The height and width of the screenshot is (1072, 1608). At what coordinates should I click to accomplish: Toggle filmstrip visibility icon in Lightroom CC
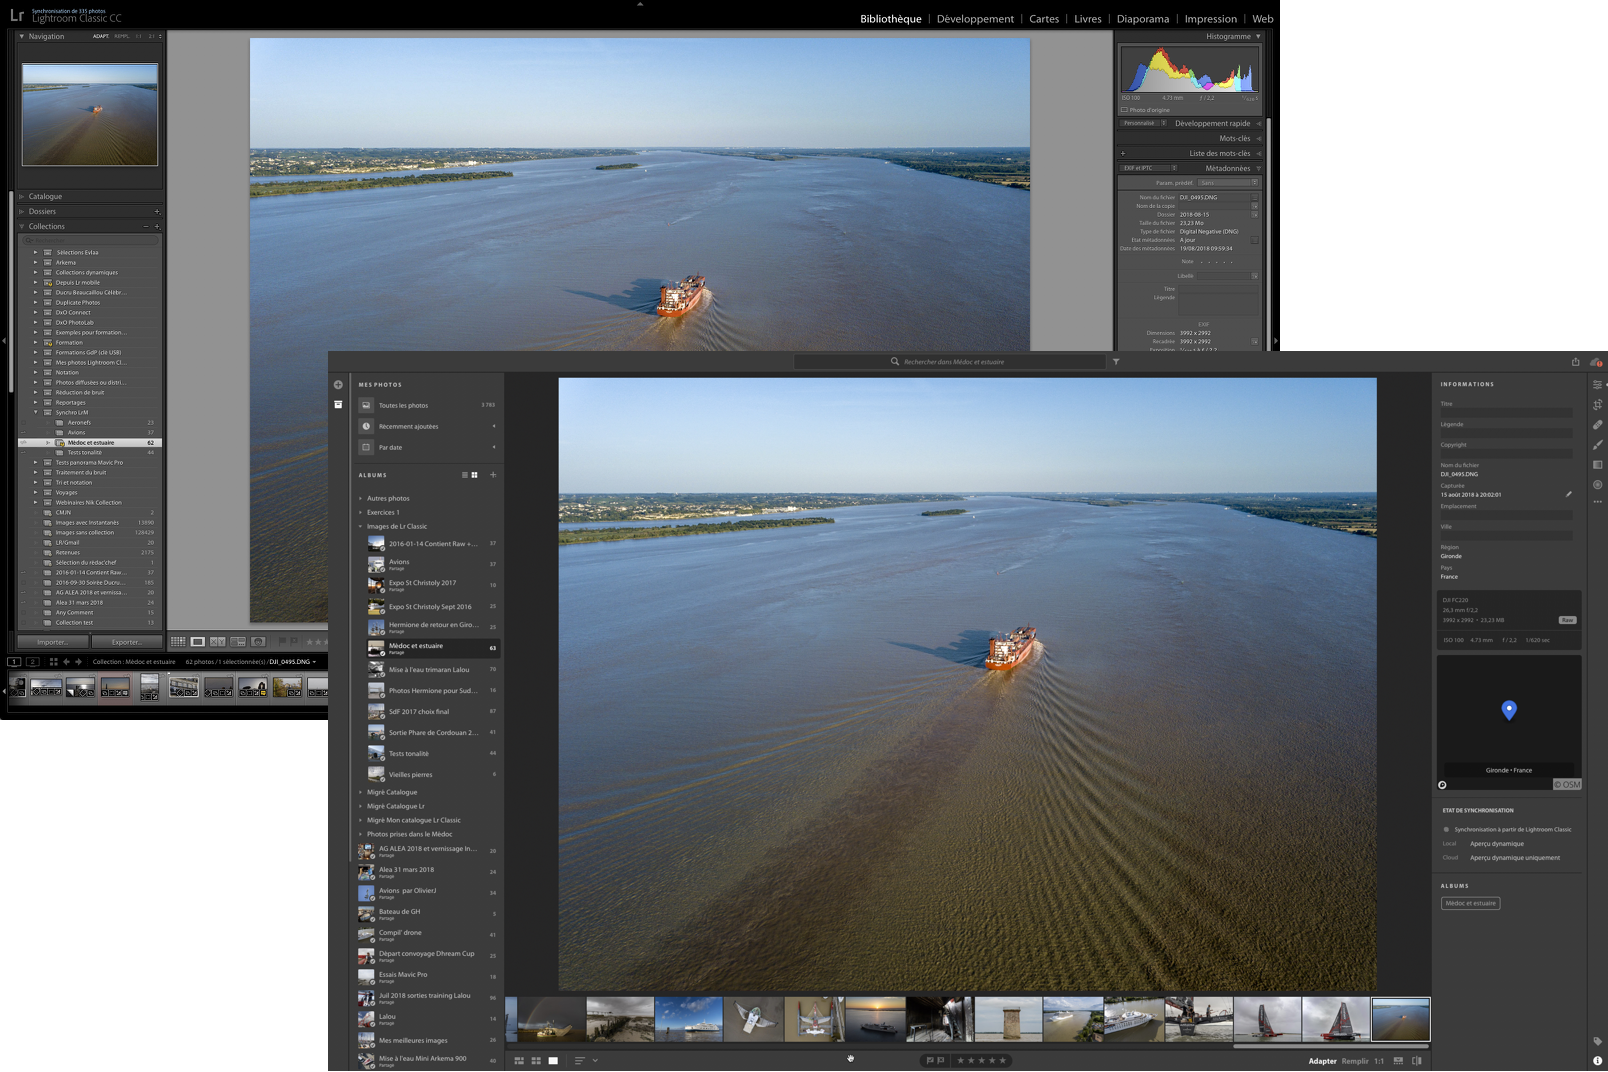tap(1398, 1061)
